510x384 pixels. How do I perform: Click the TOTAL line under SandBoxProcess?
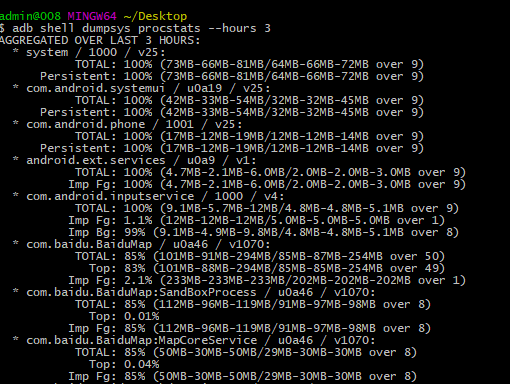tap(253, 304)
